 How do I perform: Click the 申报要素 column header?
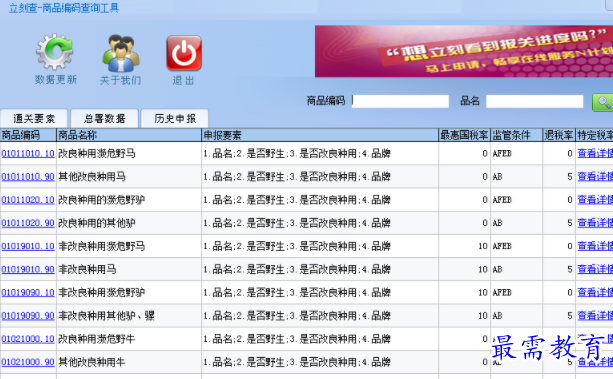click(x=320, y=135)
